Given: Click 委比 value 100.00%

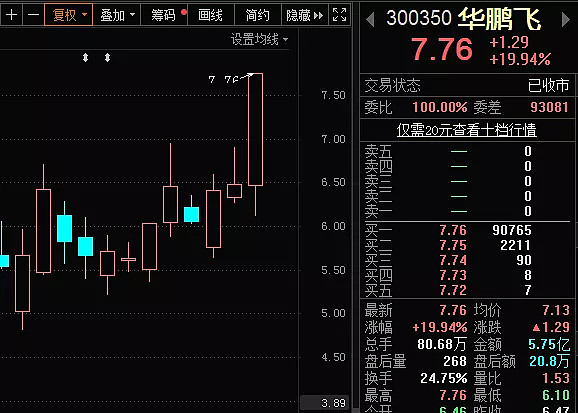Looking at the screenshot, I should click(x=440, y=107).
